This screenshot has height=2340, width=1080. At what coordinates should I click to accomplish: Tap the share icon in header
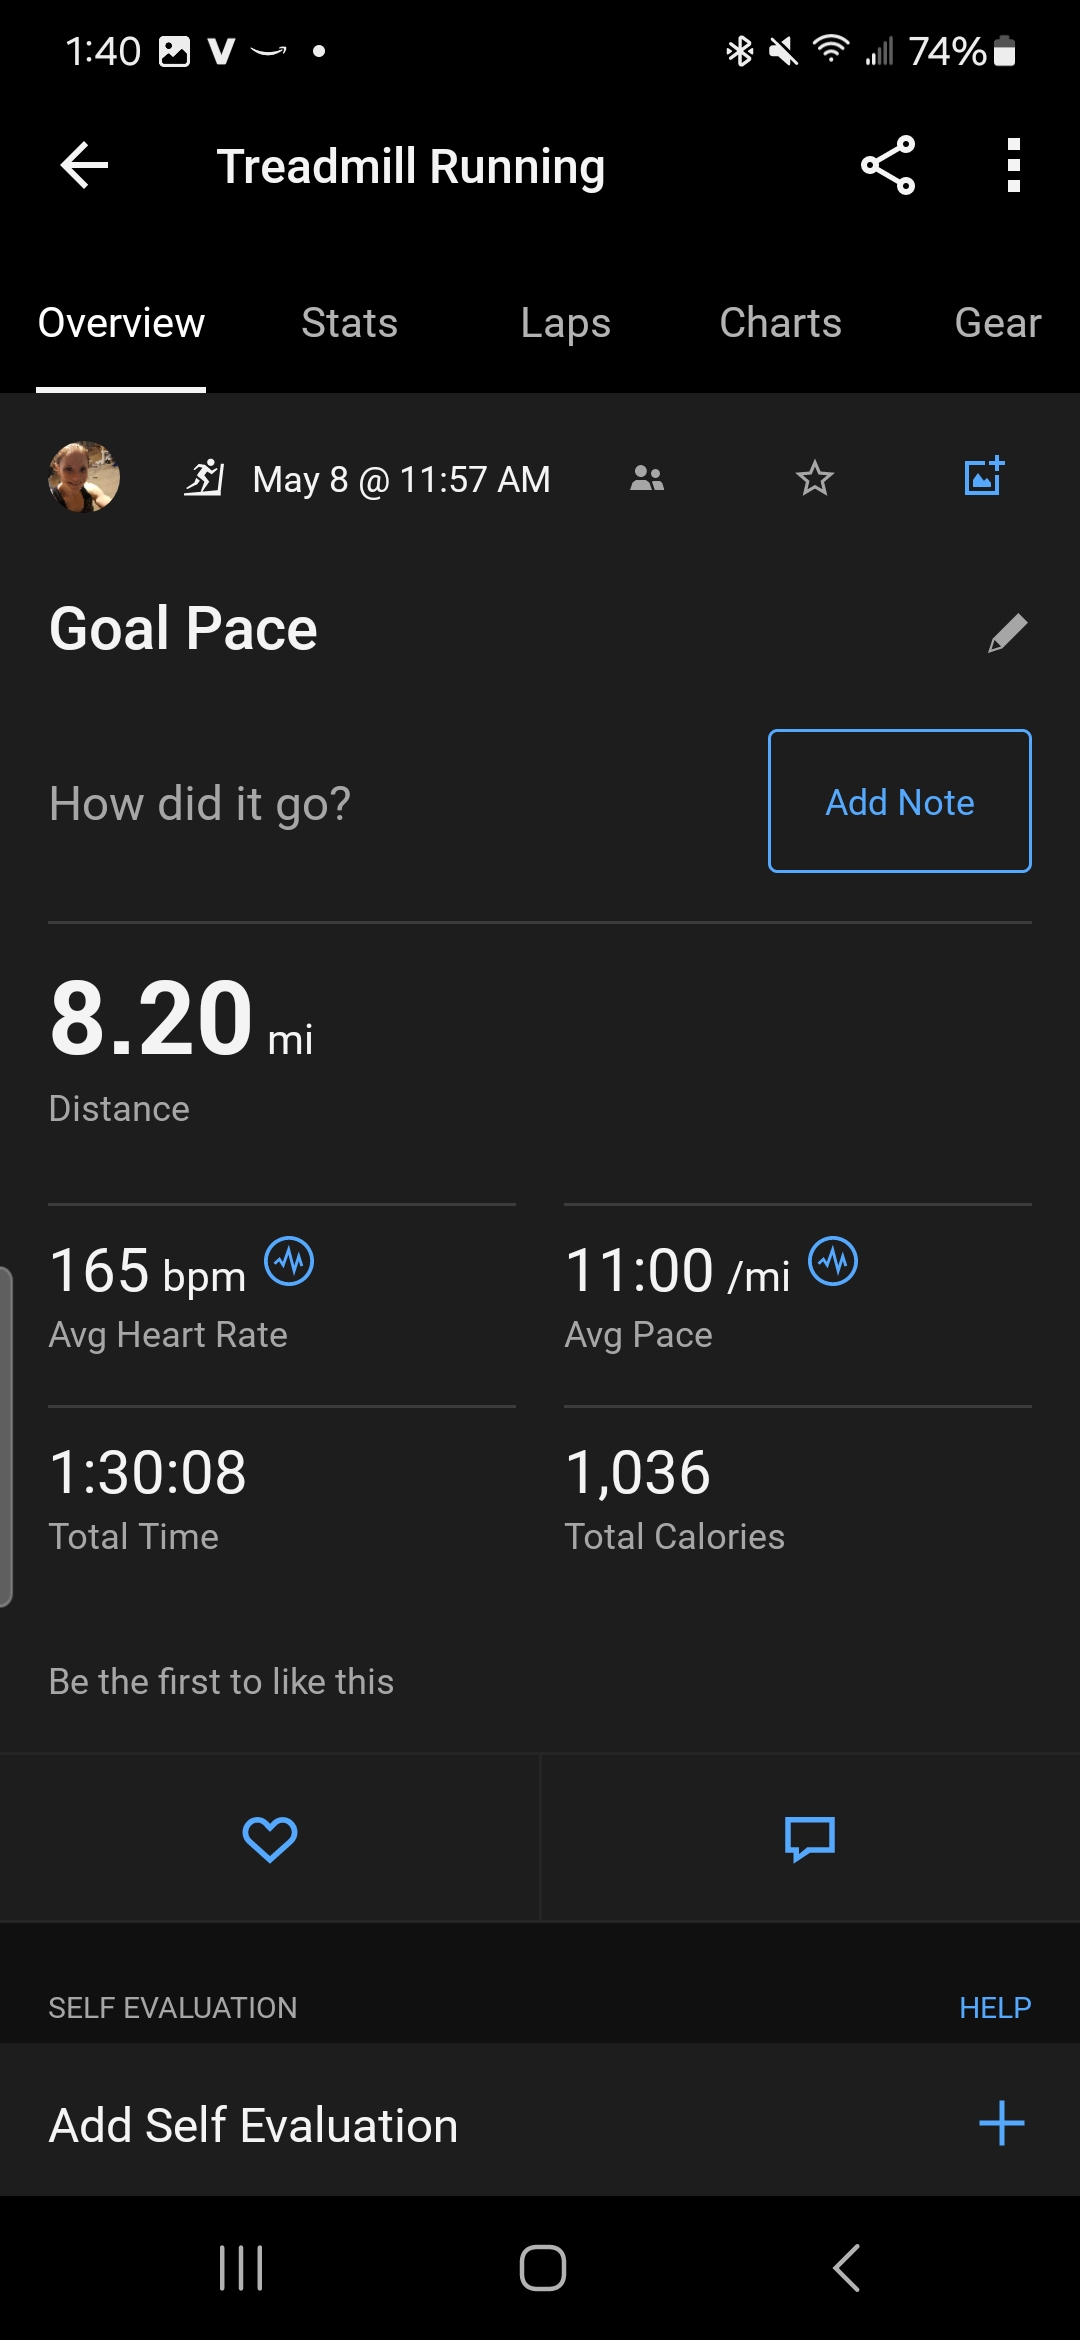(888, 165)
